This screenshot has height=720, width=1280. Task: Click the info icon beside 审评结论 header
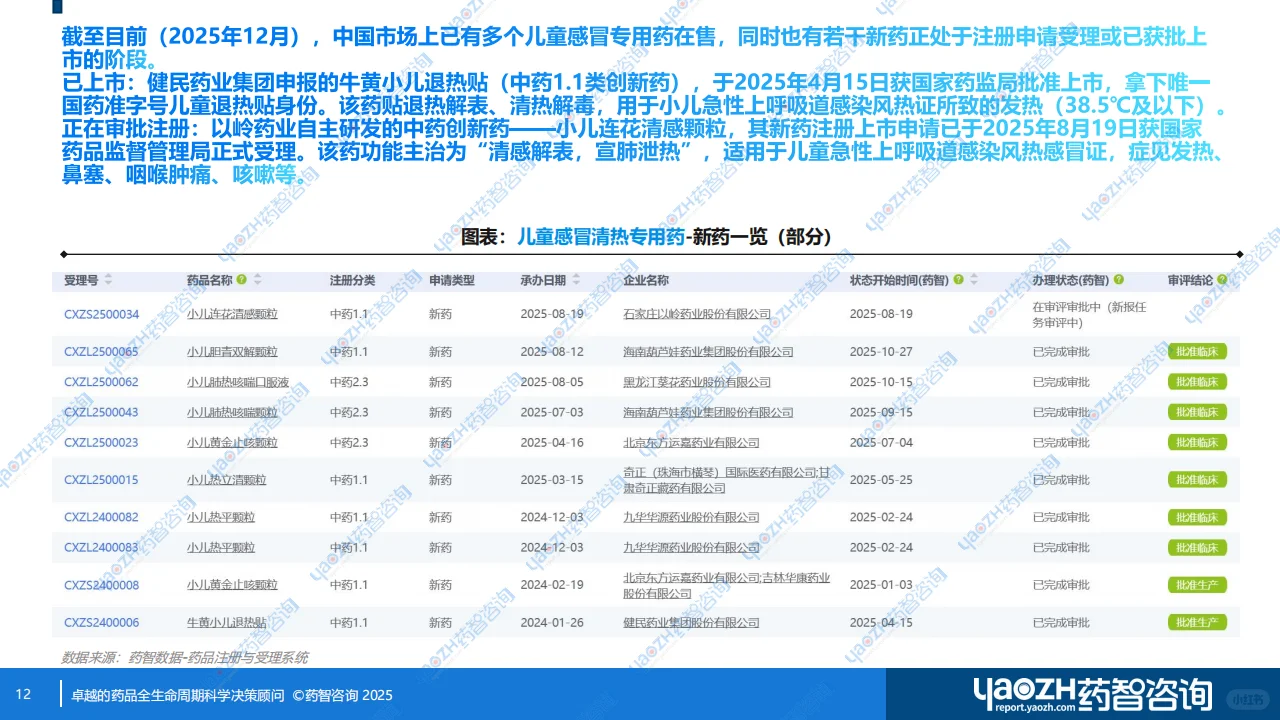pos(1221,280)
